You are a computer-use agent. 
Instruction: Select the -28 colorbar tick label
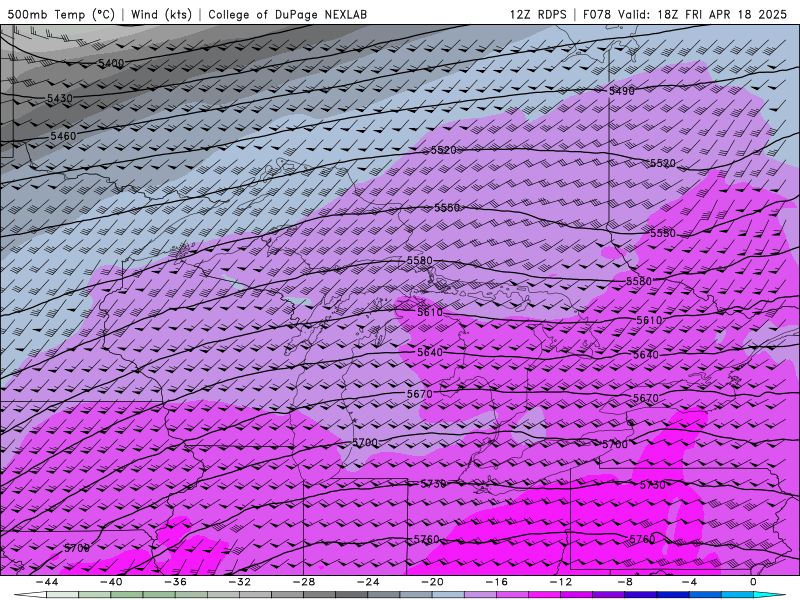pos(304,582)
